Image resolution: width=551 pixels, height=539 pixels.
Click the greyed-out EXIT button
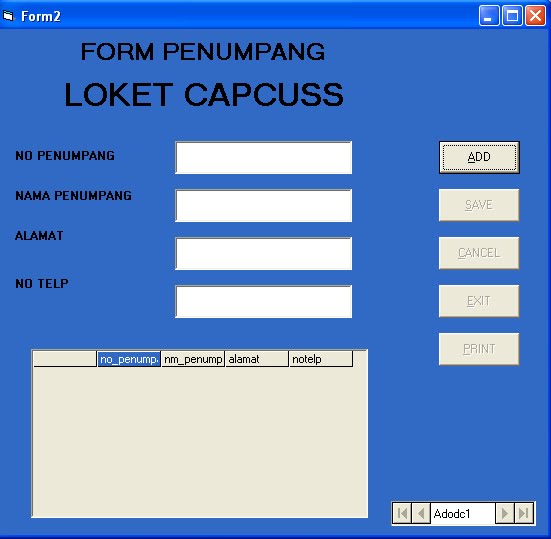click(x=479, y=301)
